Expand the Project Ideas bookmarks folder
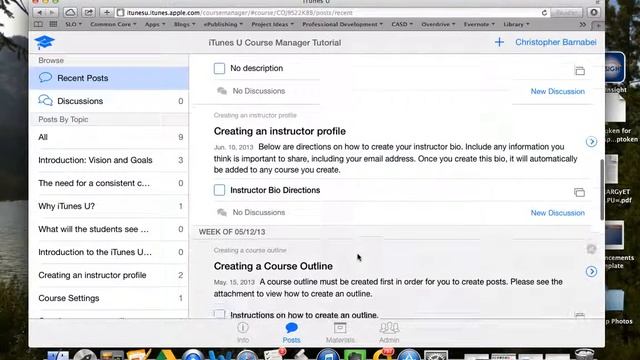This screenshot has width=640, height=360. click(x=272, y=24)
